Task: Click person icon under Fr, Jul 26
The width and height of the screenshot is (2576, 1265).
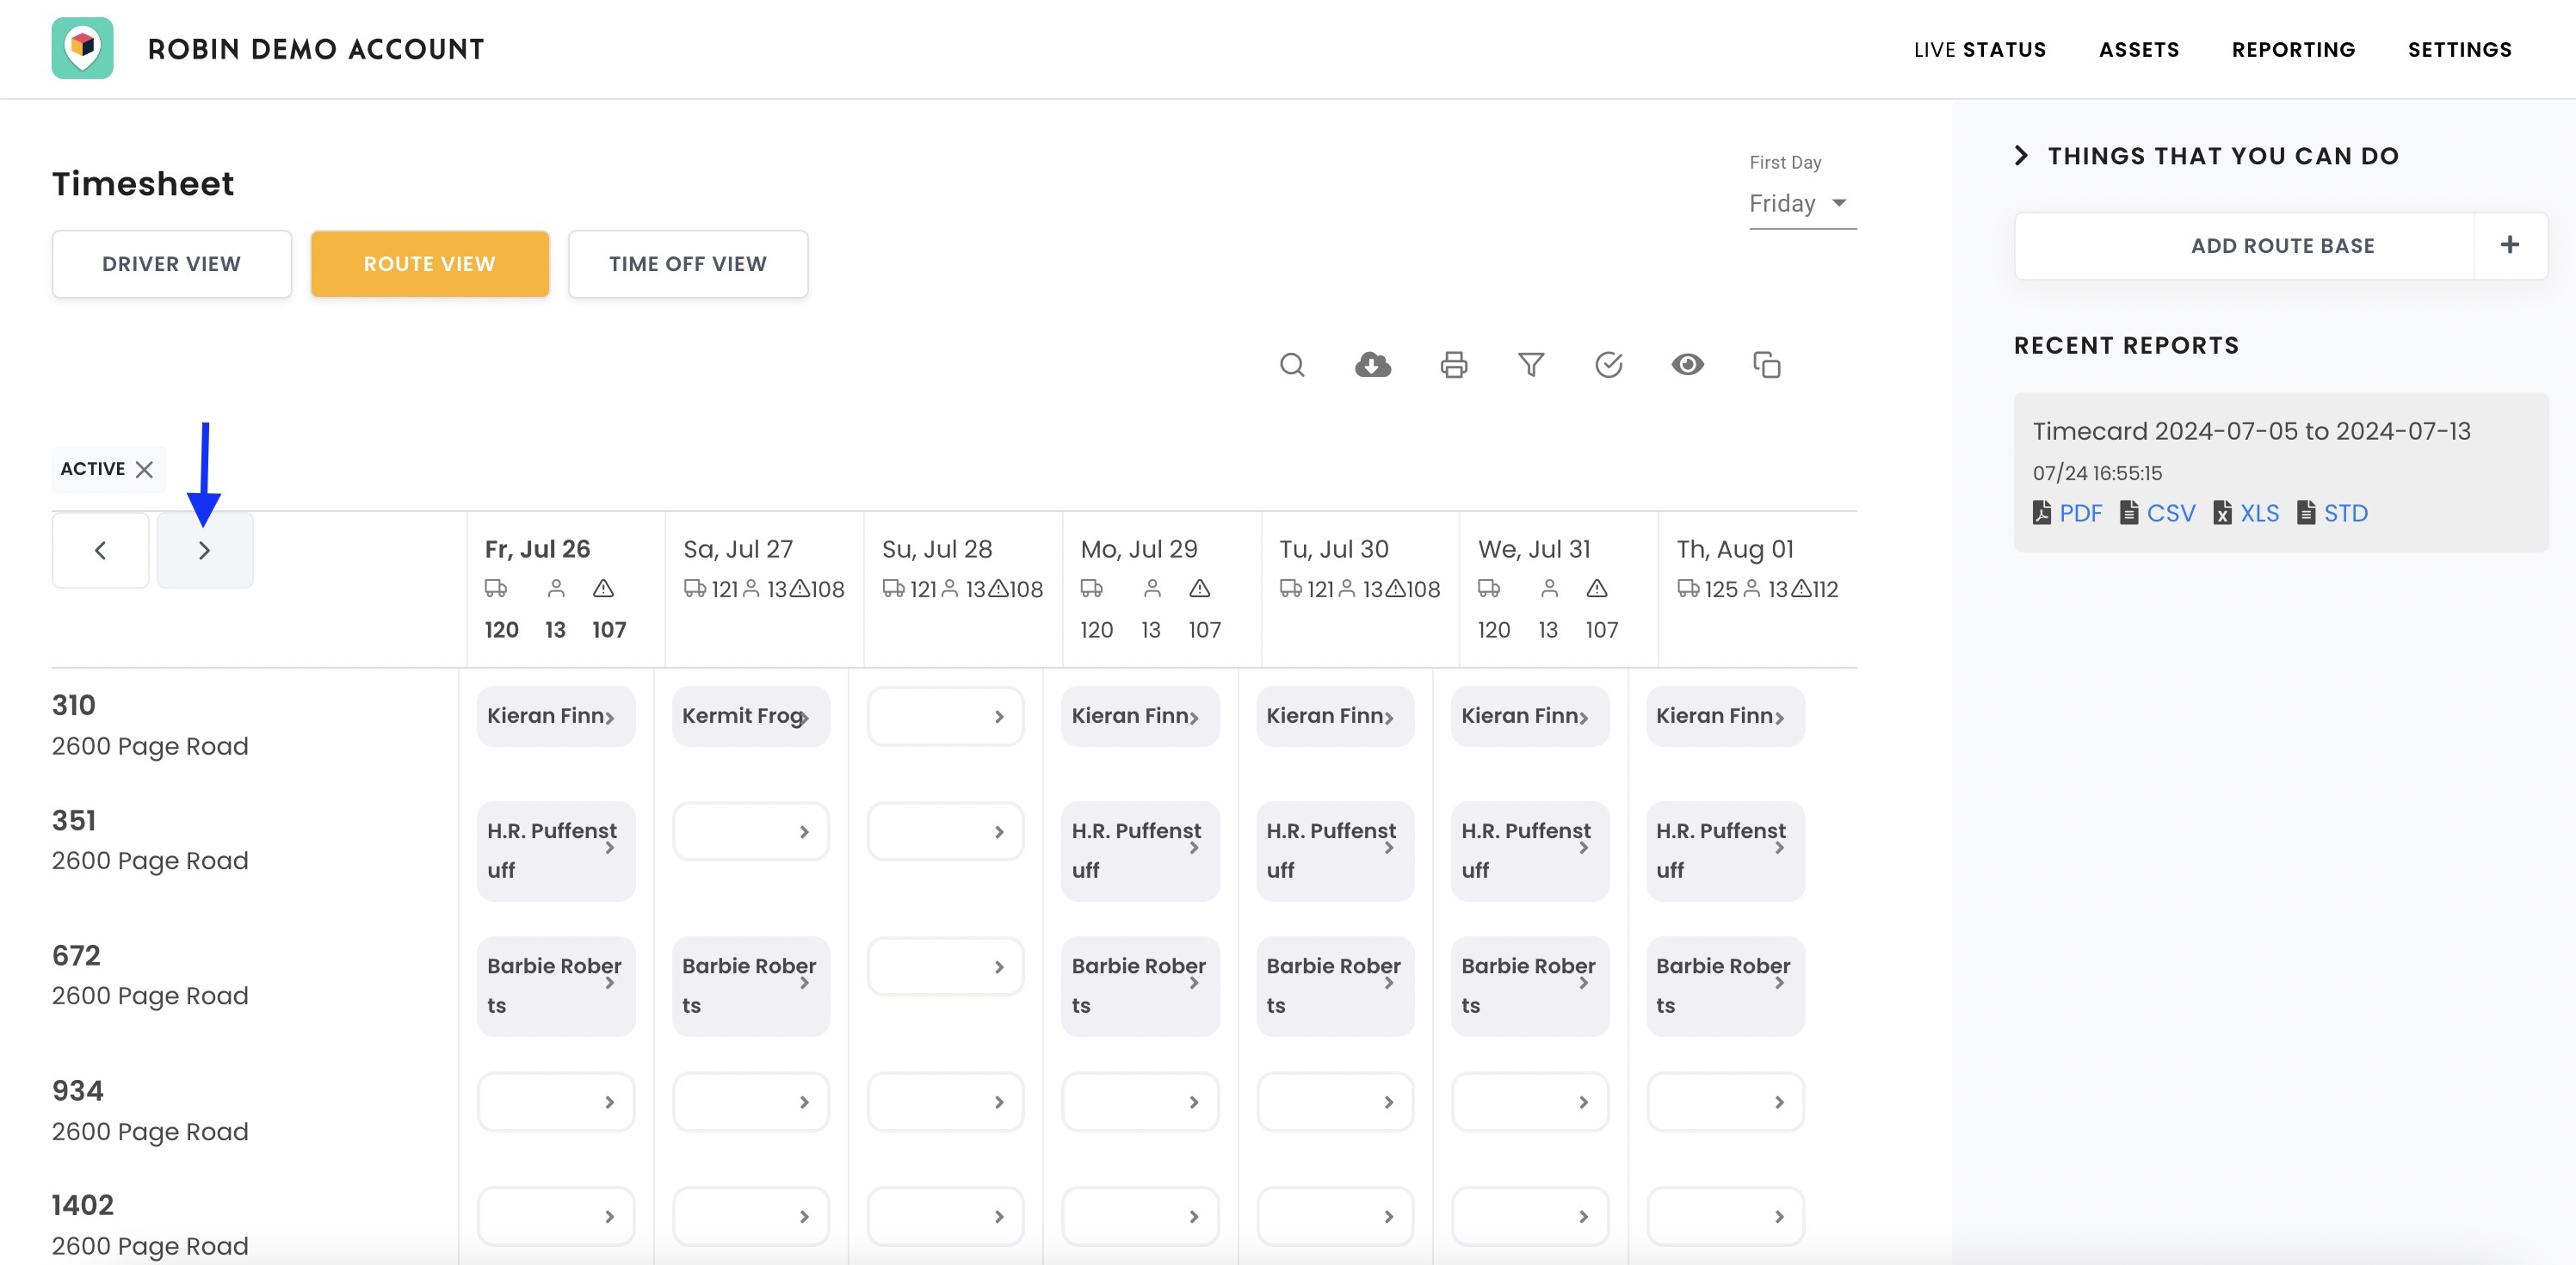Action: [x=556, y=588]
